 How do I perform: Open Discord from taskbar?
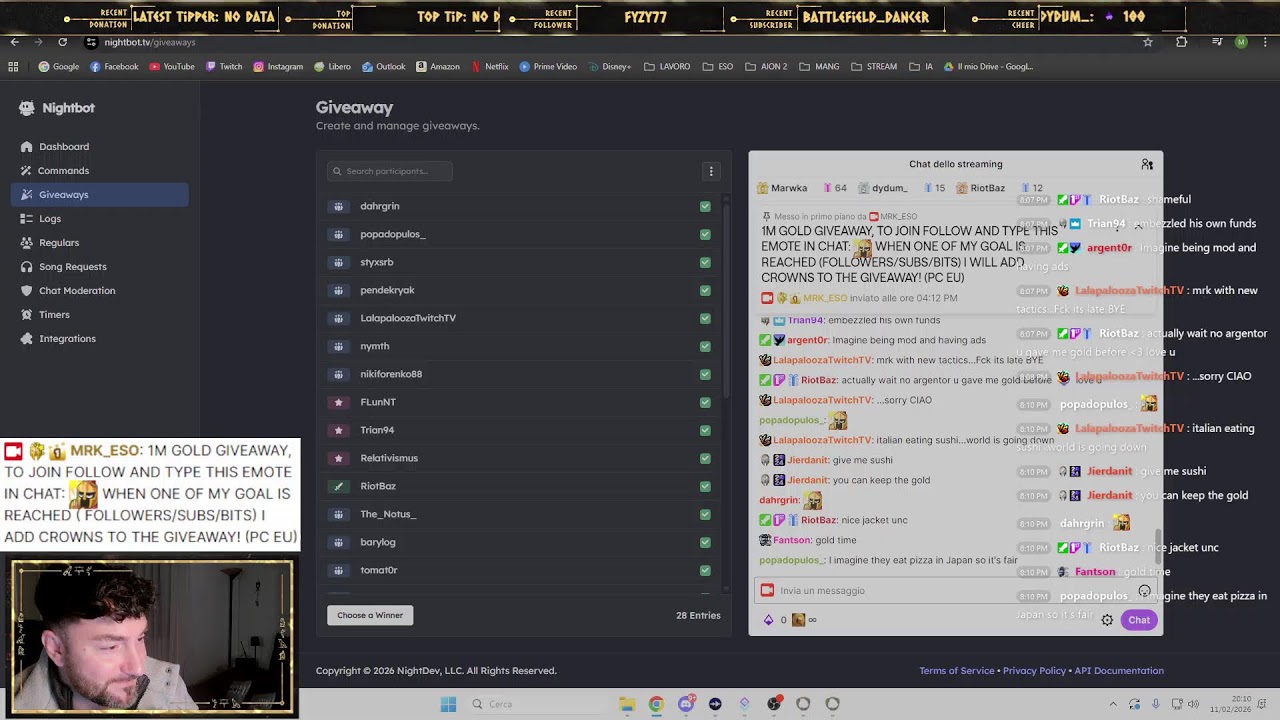(x=686, y=704)
